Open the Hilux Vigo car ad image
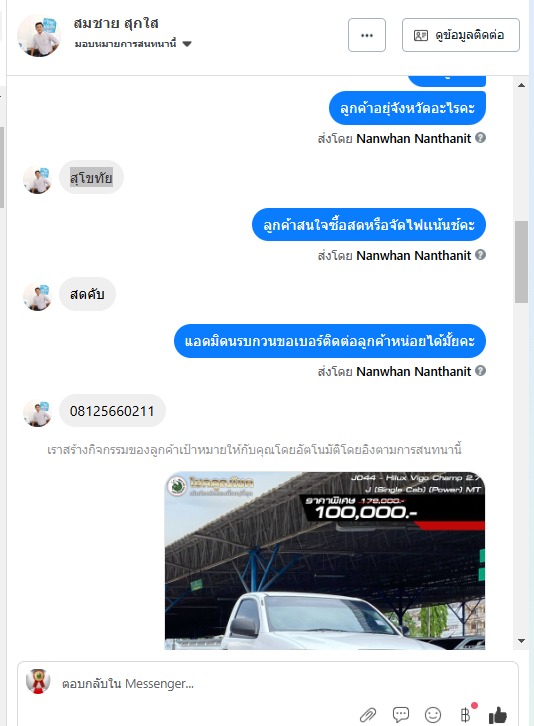The image size is (534, 726). coord(325,560)
